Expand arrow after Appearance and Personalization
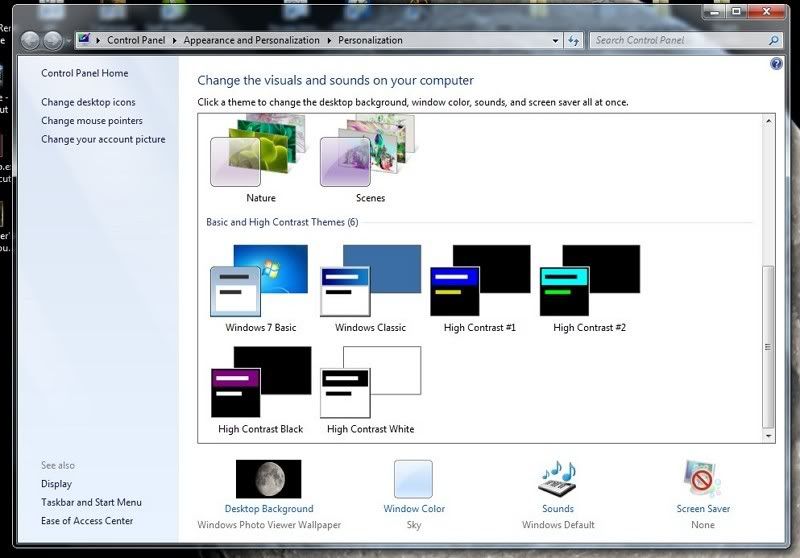The height and width of the screenshot is (558, 800). tap(329, 40)
